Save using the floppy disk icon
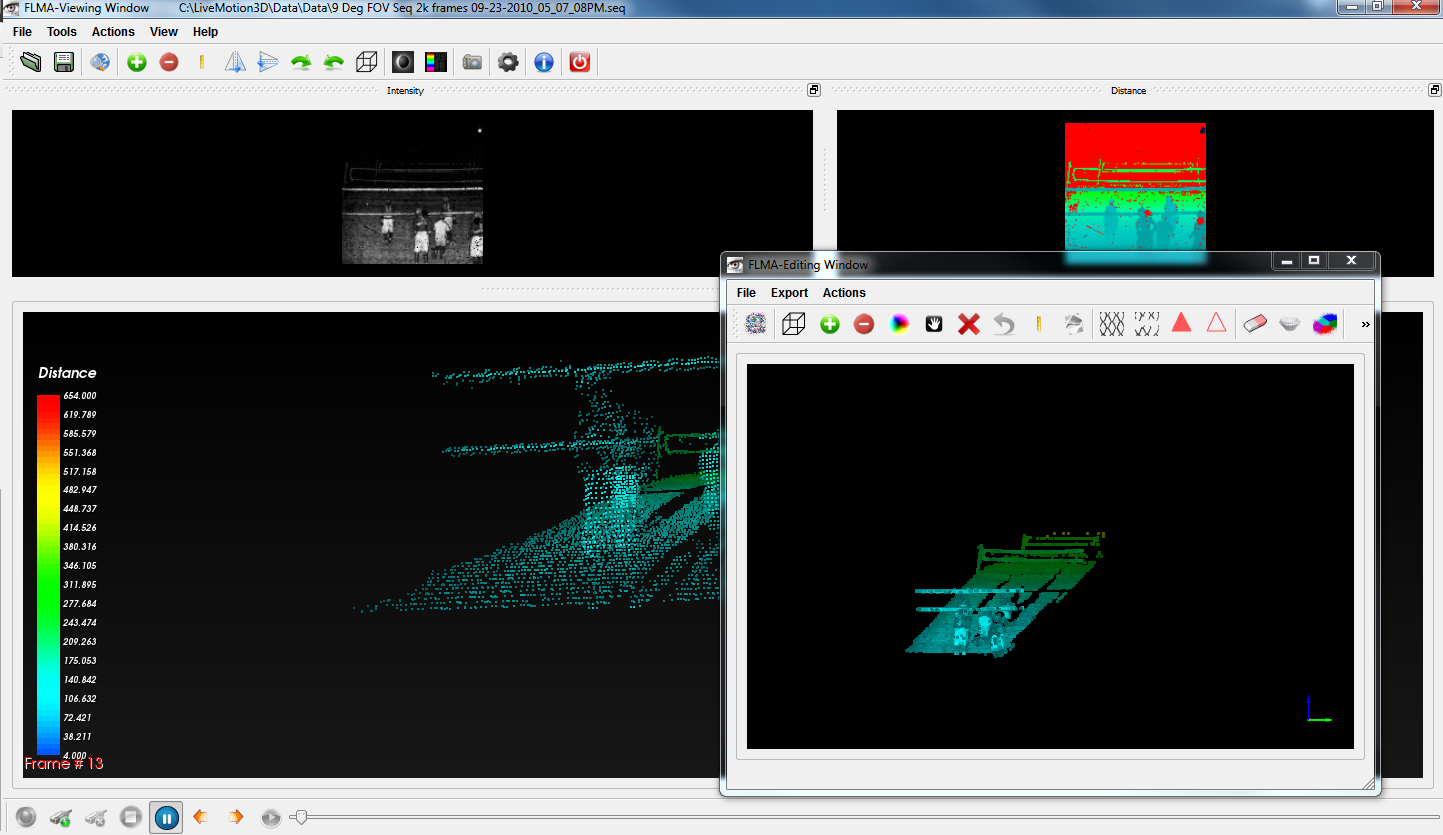 point(64,62)
